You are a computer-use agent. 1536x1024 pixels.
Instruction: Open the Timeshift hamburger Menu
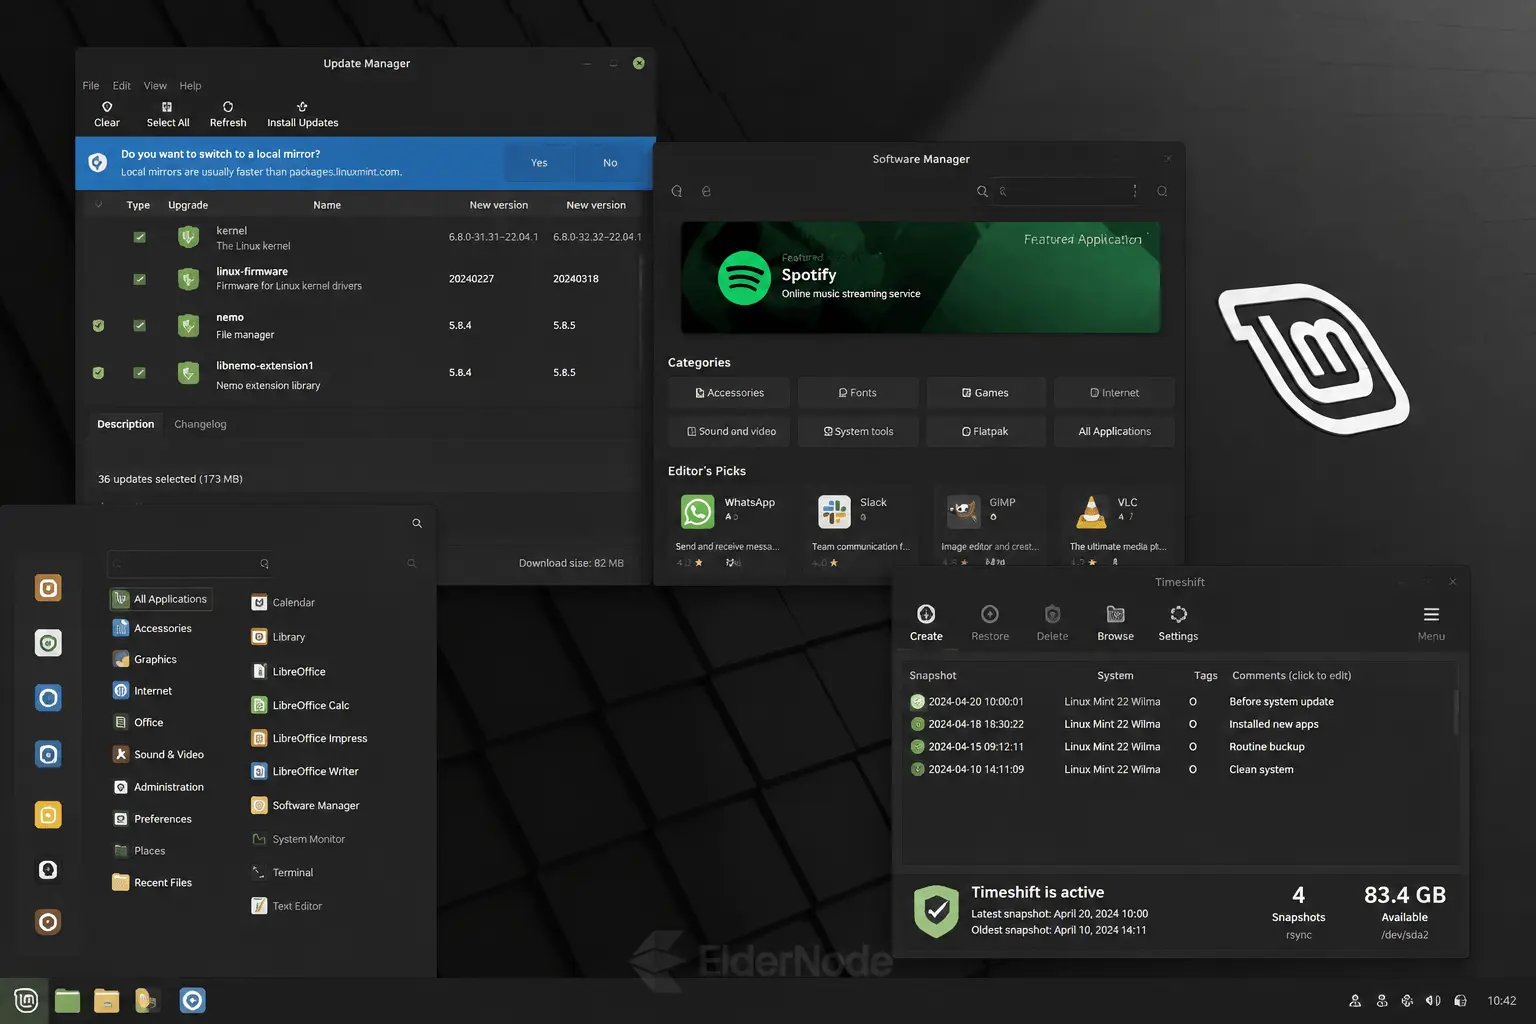(1431, 623)
